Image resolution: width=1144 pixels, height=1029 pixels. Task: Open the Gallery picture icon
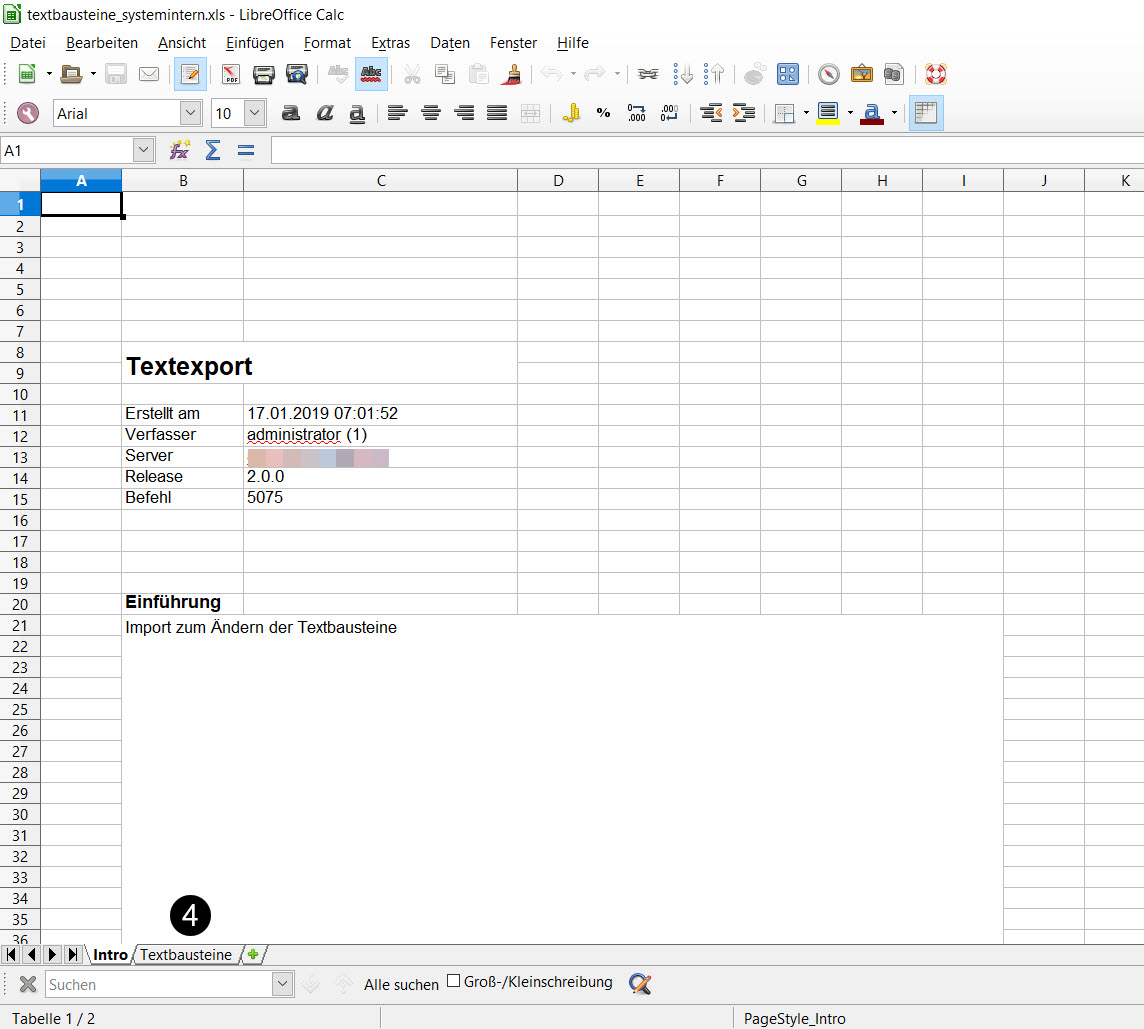[x=861, y=74]
